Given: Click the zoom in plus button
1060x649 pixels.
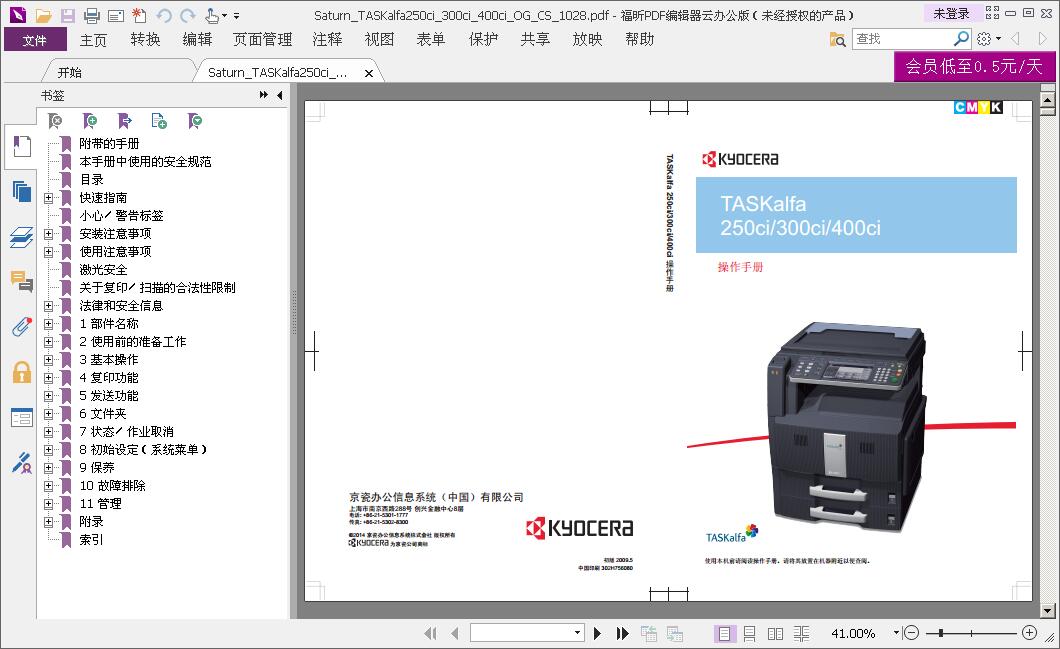Looking at the screenshot, I should [1030, 633].
